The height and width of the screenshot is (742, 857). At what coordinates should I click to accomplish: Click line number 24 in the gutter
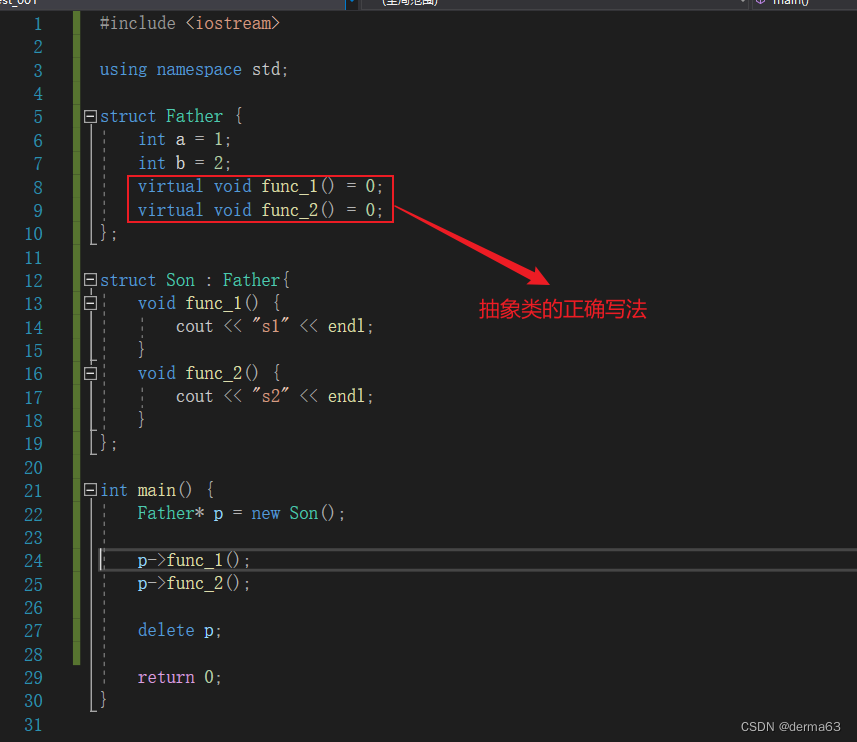(x=33, y=561)
